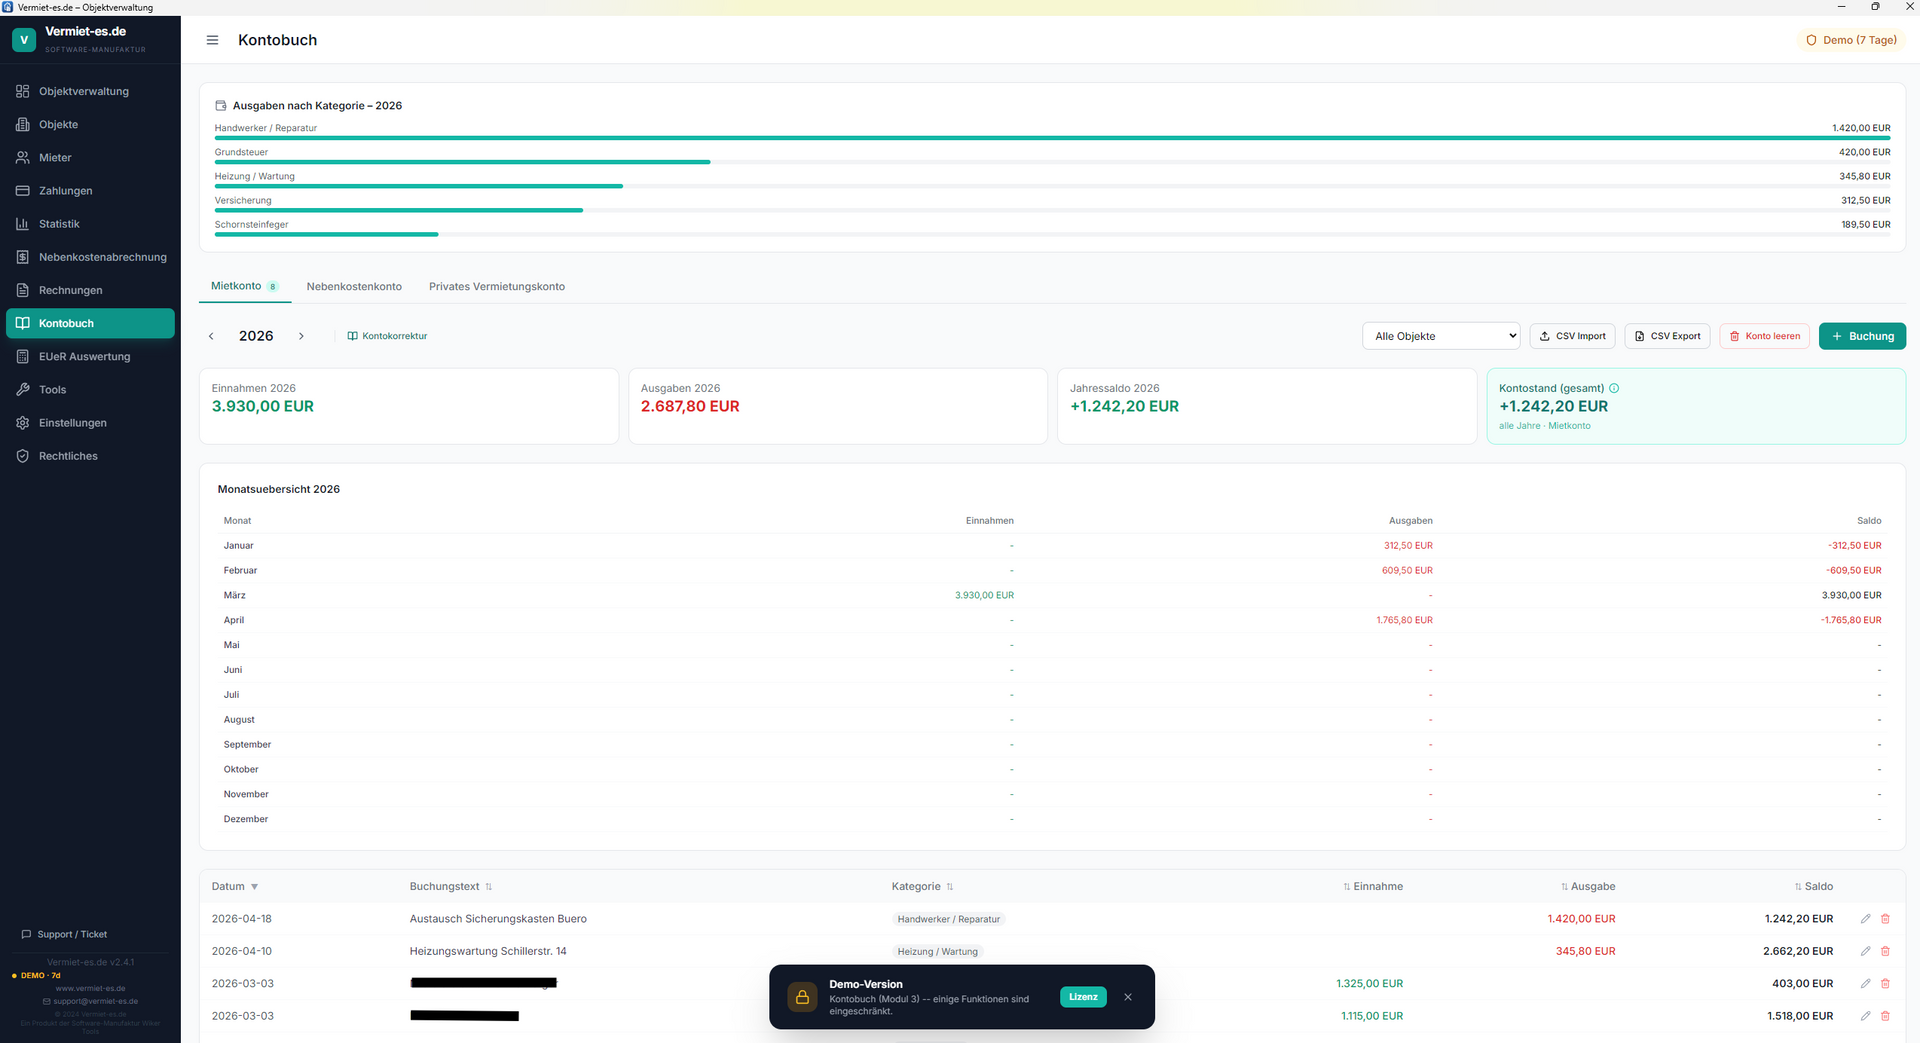The height and width of the screenshot is (1043, 1920).
Task: Click the lock icon in the Demo-Version notice
Action: (802, 997)
